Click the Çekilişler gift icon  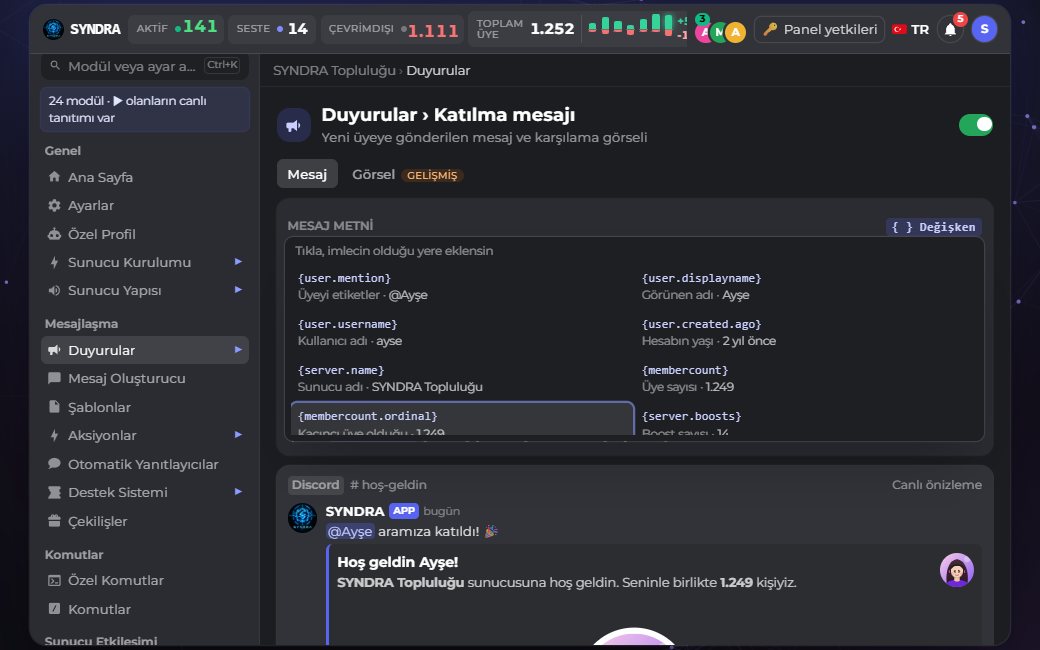coord(54,521)
